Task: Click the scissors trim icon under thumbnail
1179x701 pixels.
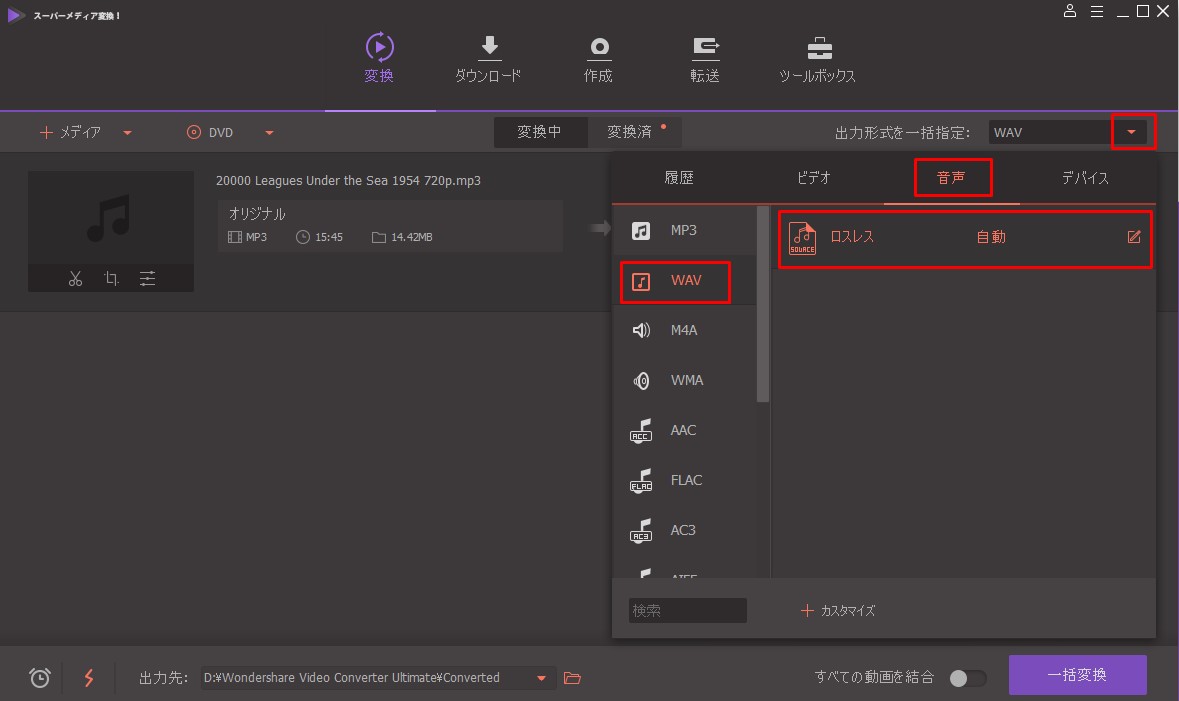Action: (75, 279)
